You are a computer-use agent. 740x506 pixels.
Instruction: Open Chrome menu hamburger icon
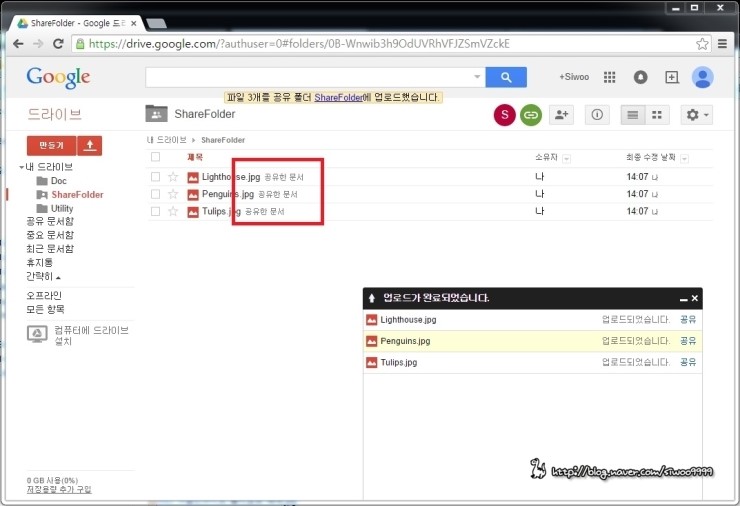[722, 44]
